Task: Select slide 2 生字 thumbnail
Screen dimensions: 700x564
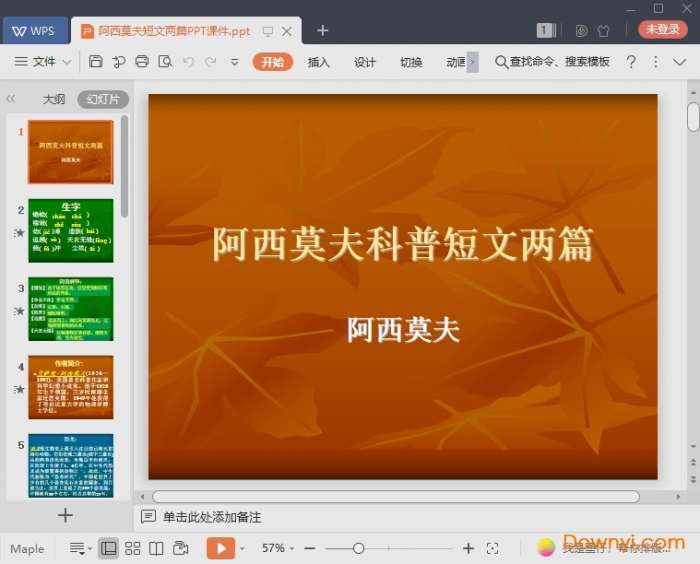Action: coord(71,230)
